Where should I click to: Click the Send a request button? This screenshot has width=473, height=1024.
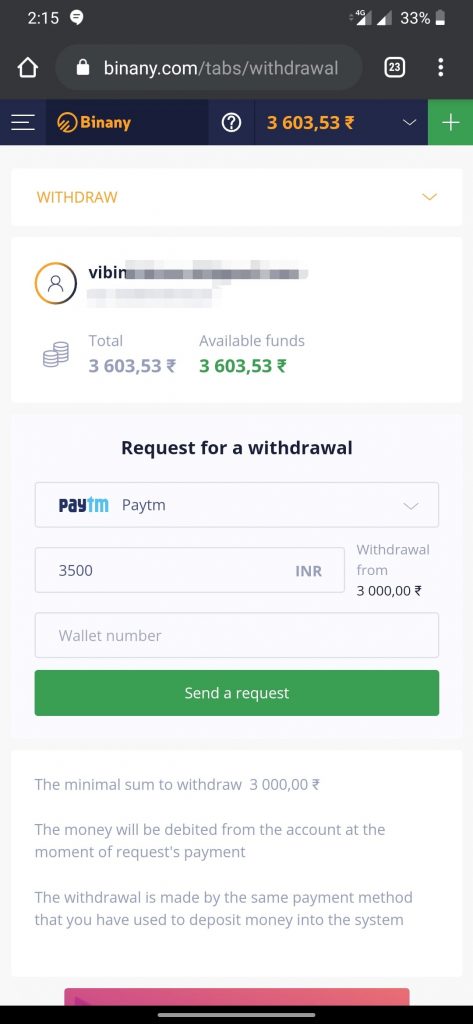pos(236,693)
